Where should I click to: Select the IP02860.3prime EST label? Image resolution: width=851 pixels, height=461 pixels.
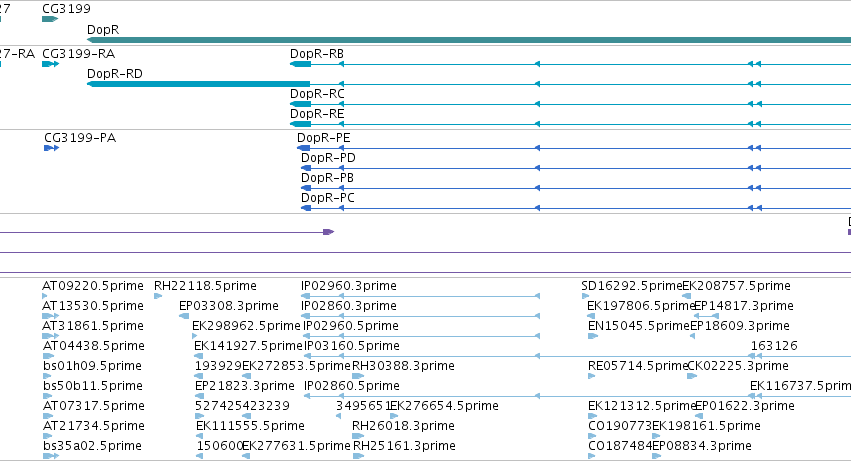(349, 306)
